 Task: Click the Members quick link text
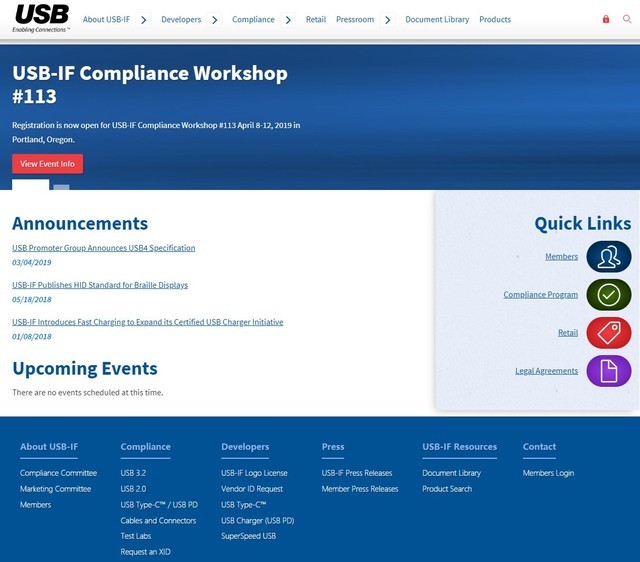pyautogui.click(x=562, y=257)
